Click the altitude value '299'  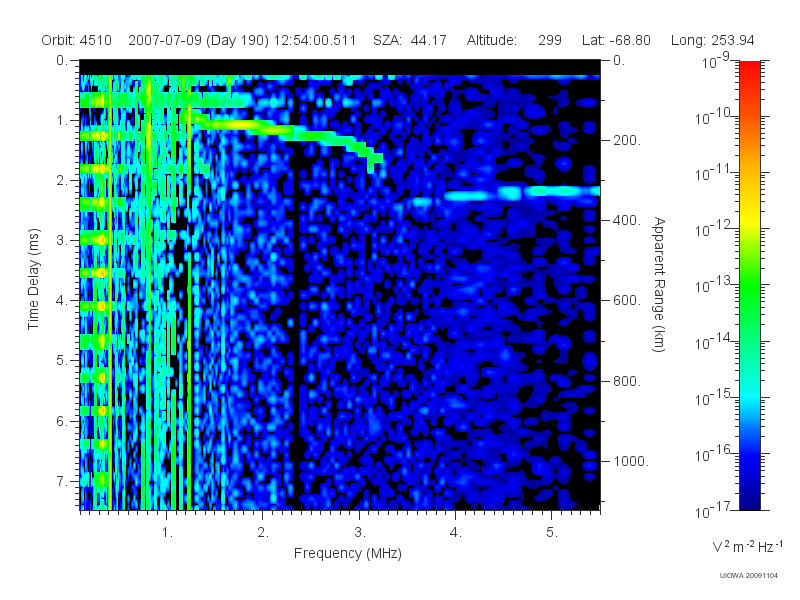click(x=549, y=40)
